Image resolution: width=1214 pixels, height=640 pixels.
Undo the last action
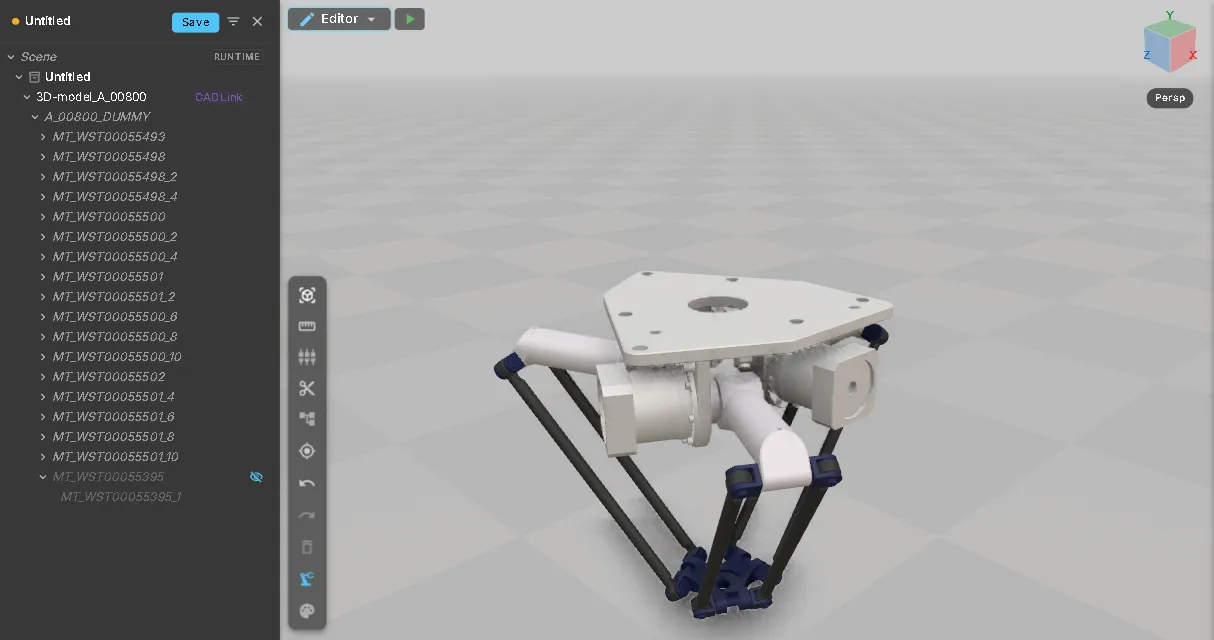(307, 483)
